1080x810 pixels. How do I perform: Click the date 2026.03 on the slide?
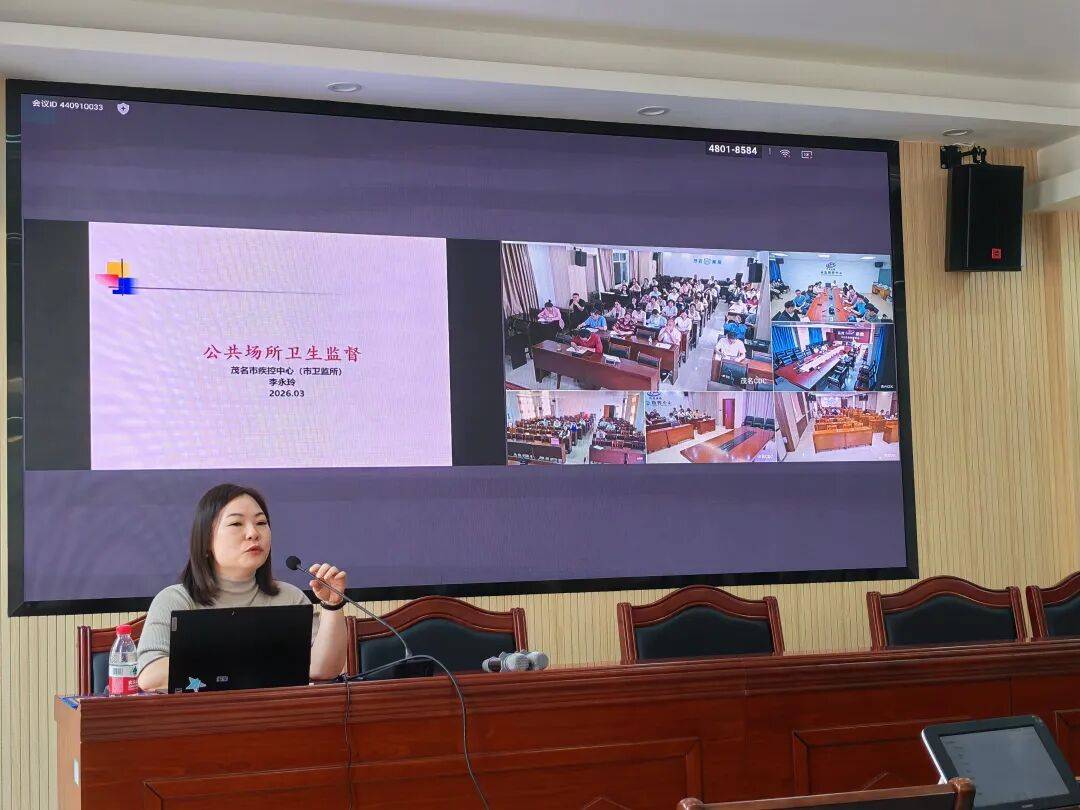pos(285,393)
